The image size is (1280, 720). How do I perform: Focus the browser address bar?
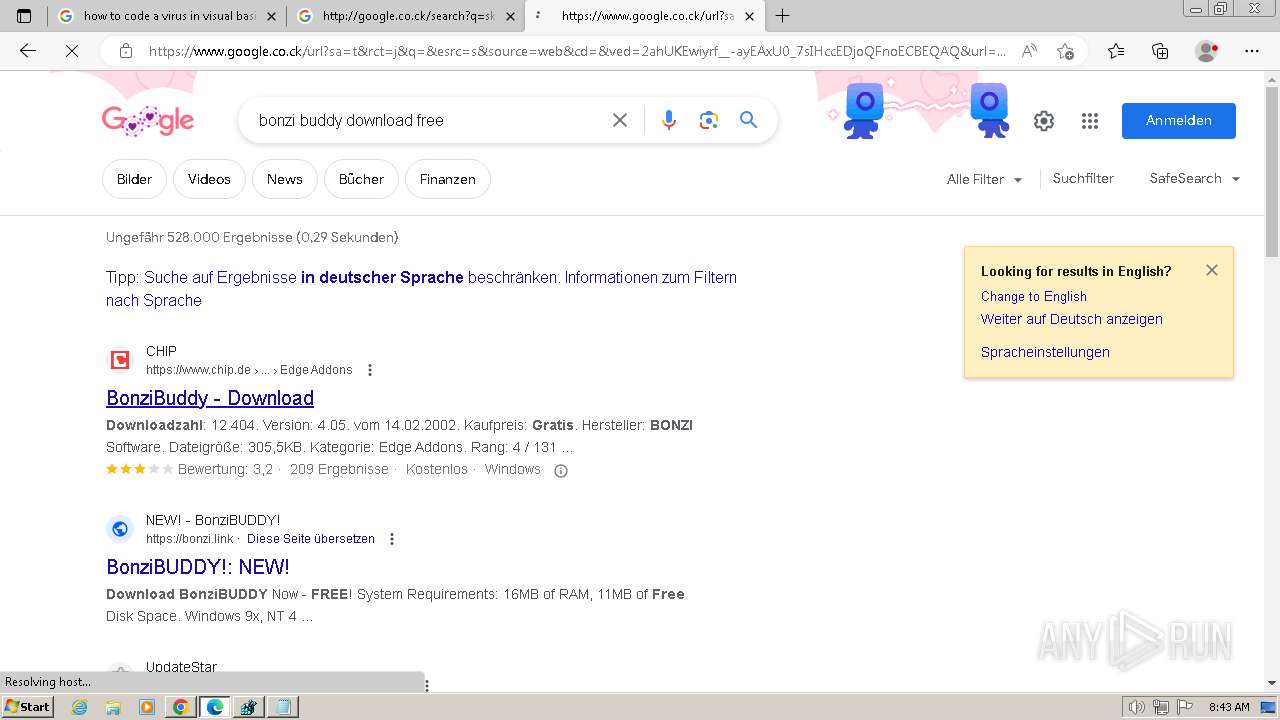(577, 51)
